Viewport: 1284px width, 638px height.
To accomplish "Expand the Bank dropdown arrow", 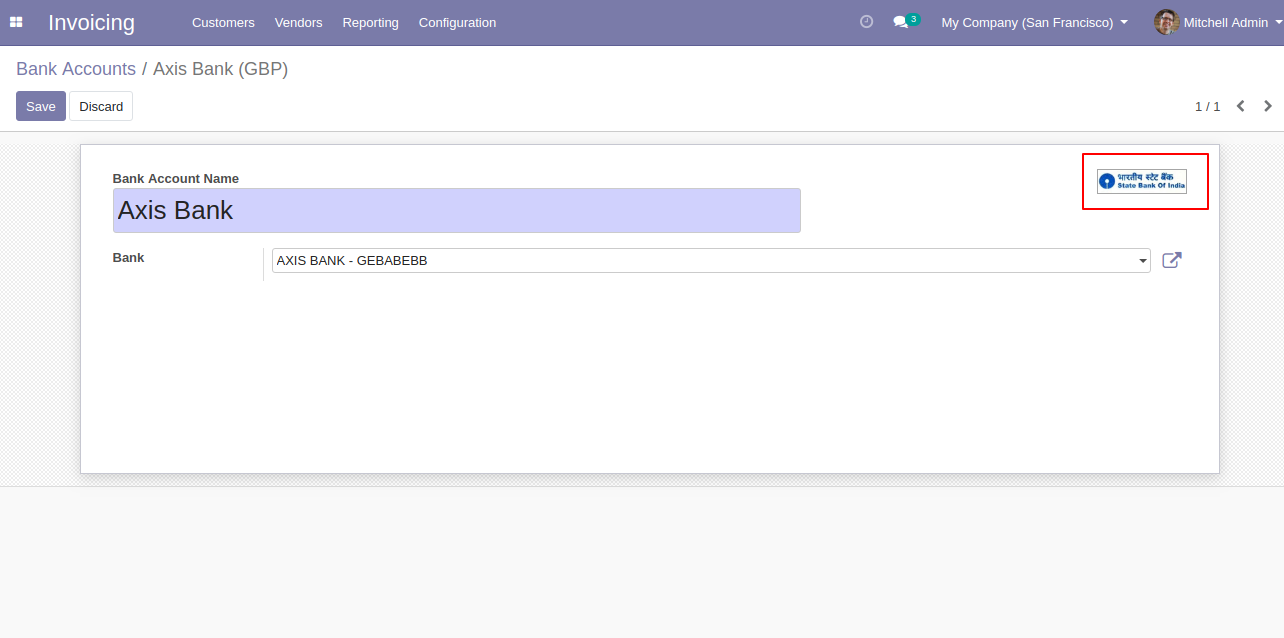I will (1143, 261).
